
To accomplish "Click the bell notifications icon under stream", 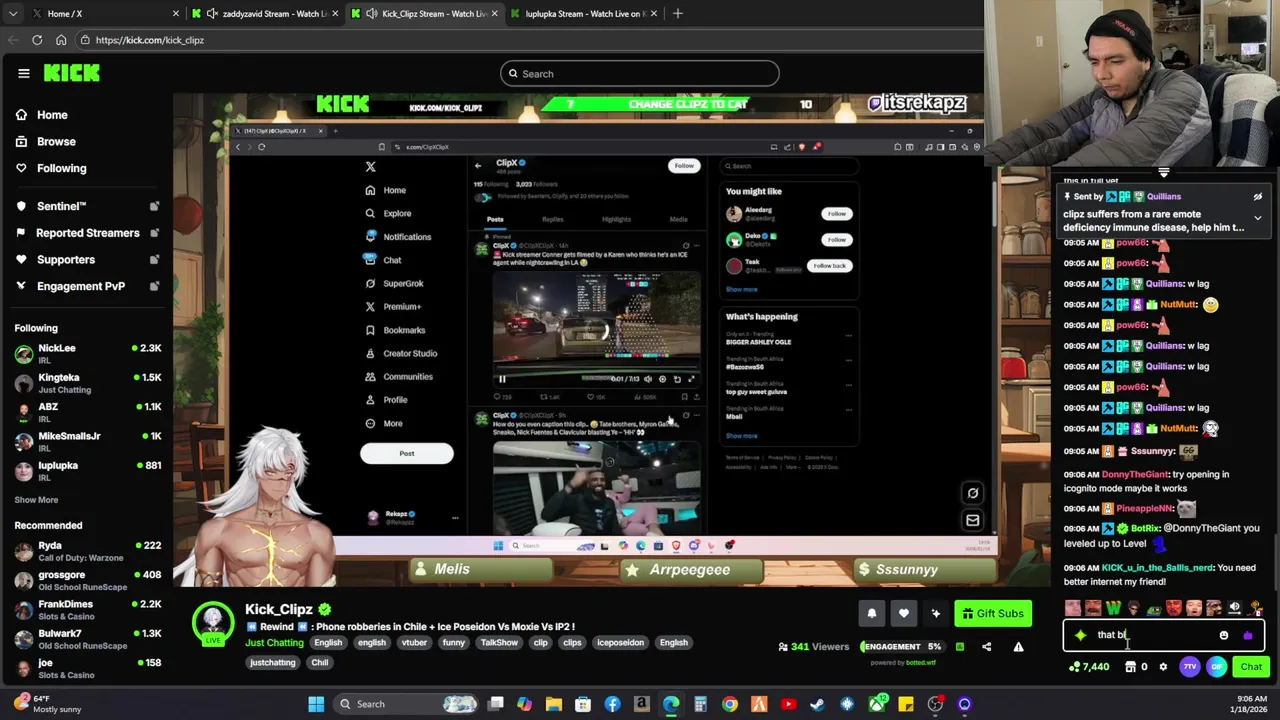I will [x=871, y=614].
